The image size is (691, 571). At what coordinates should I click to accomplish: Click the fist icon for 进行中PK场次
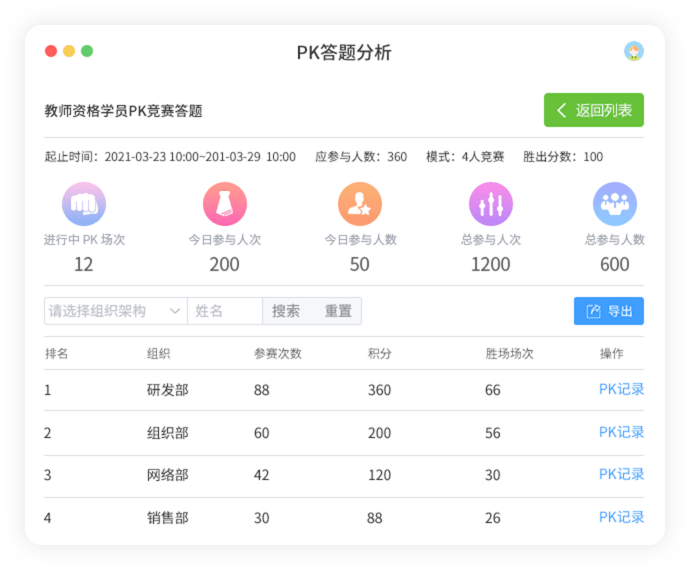point(84,205)
